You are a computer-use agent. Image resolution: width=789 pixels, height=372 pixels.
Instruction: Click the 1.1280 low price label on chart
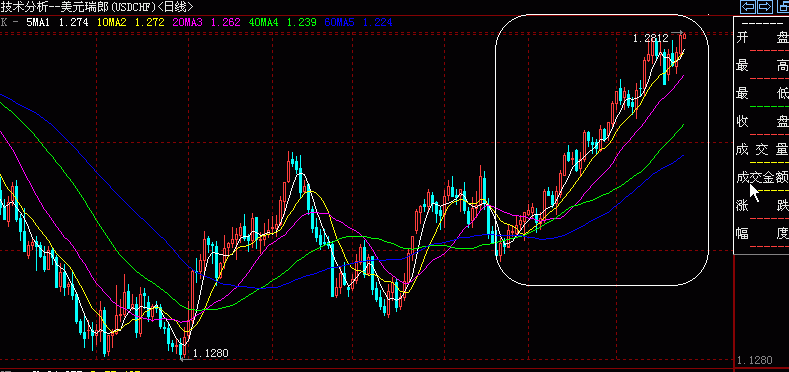tap(210, 353)
